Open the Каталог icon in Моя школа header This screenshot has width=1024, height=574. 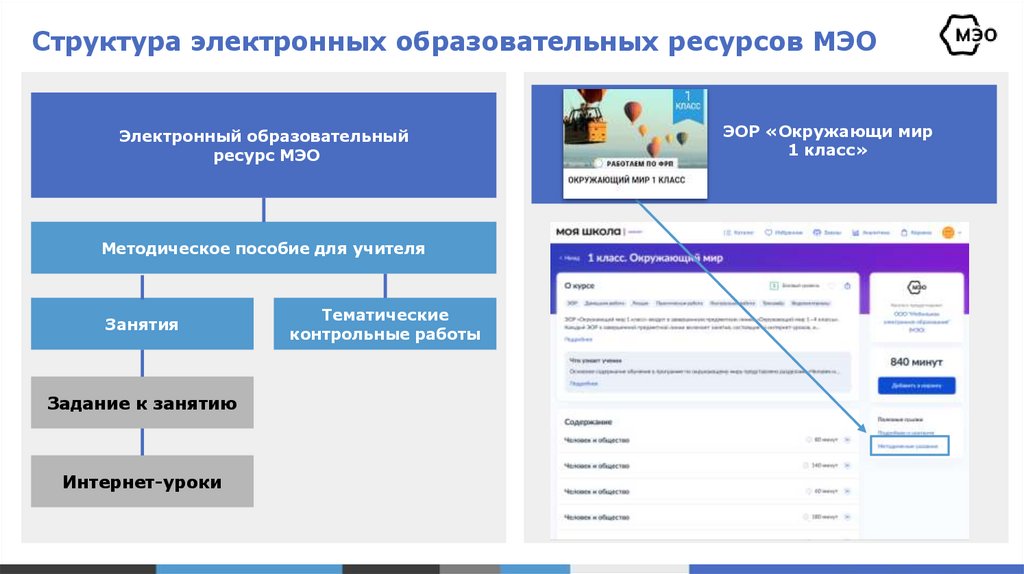(x=727, y=232)
